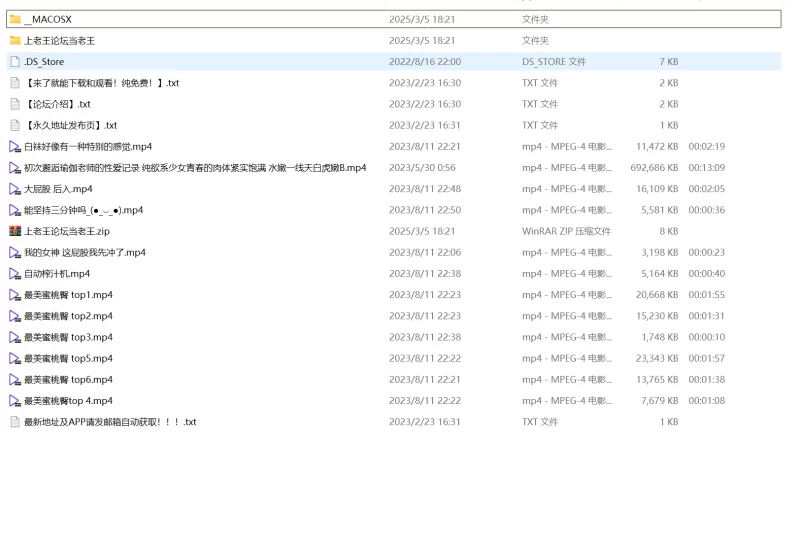Click the txt icon of 【来了就能下载和观看！纯免费！】.txt
Image resolution: width=800 pixels, height=537 pixels.
click(15, 83)
